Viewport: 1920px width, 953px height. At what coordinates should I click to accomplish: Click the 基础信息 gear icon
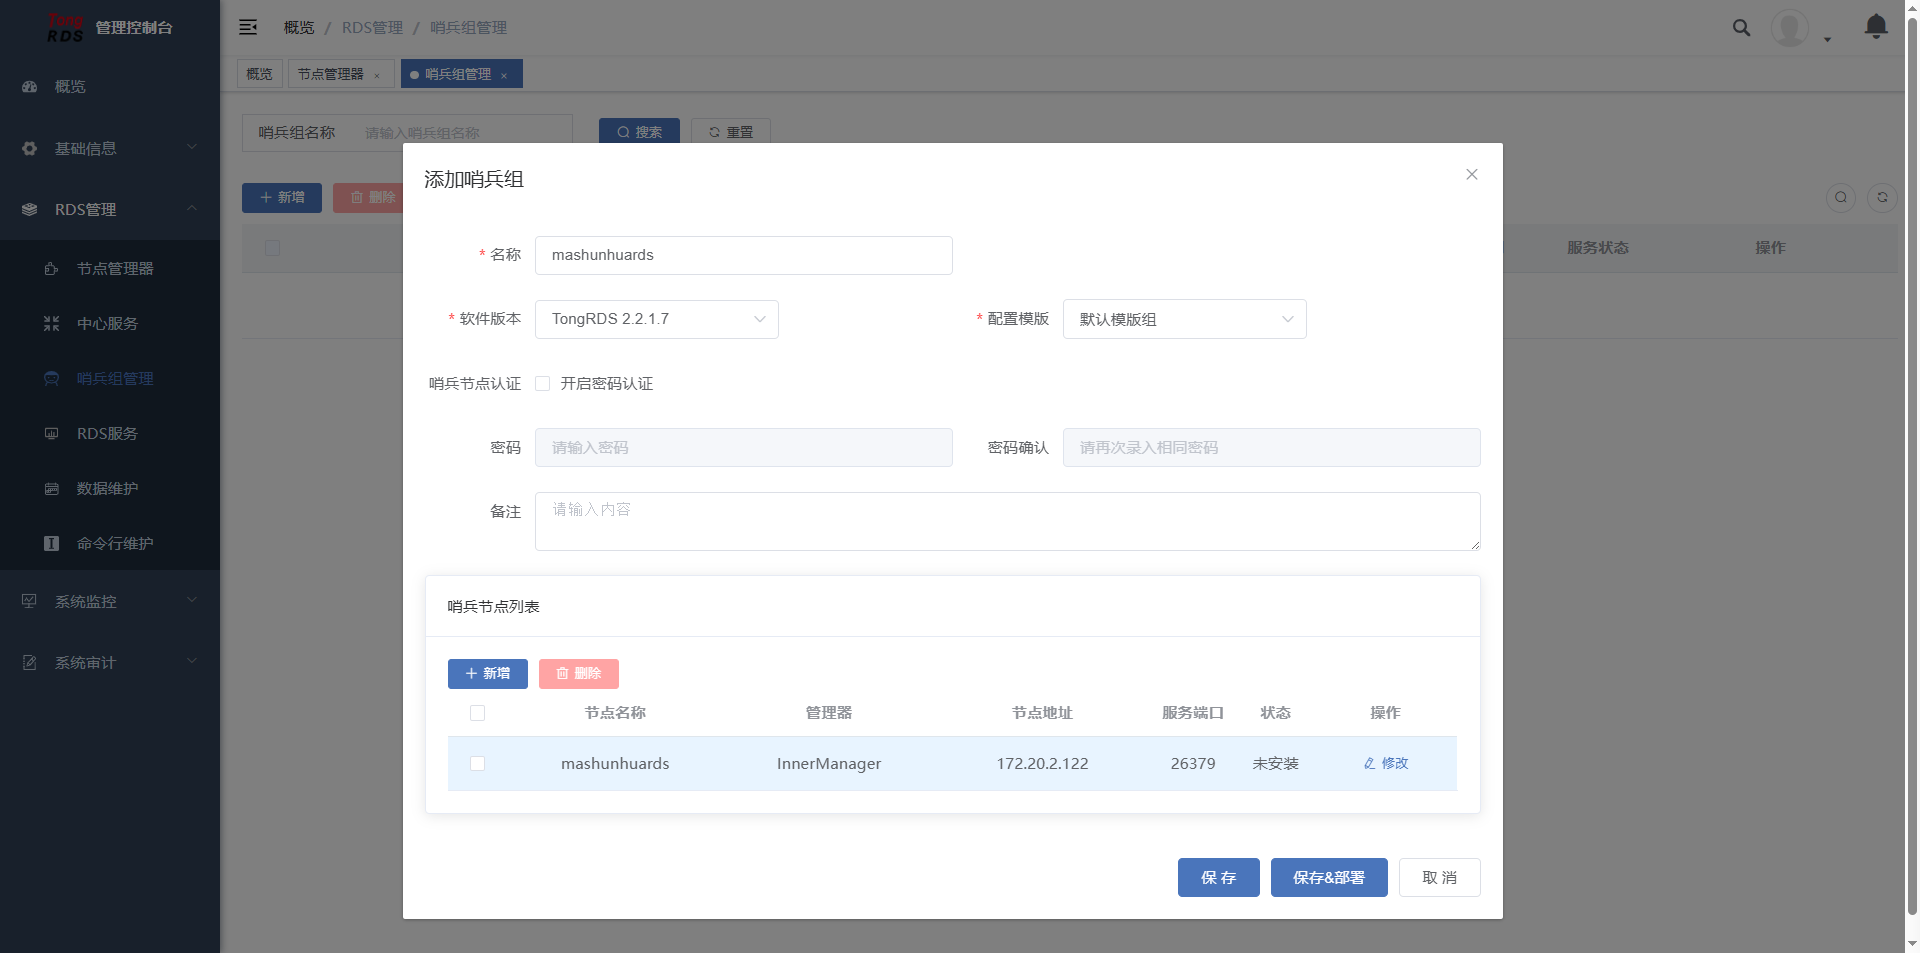(30, 149)
